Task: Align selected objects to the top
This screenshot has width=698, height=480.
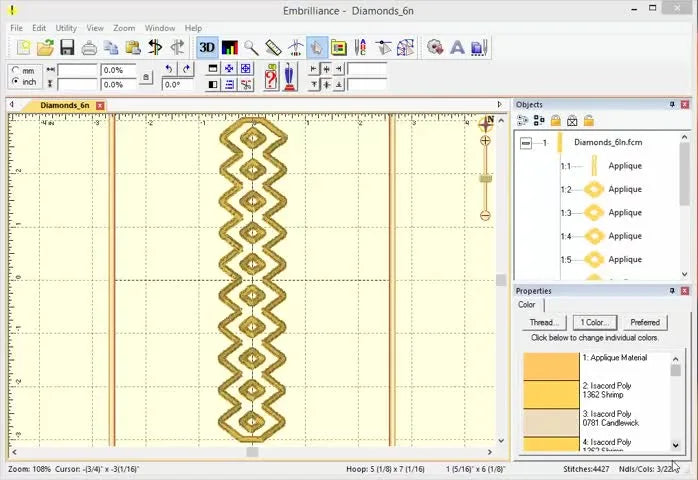Action: (x=314, y=84)
